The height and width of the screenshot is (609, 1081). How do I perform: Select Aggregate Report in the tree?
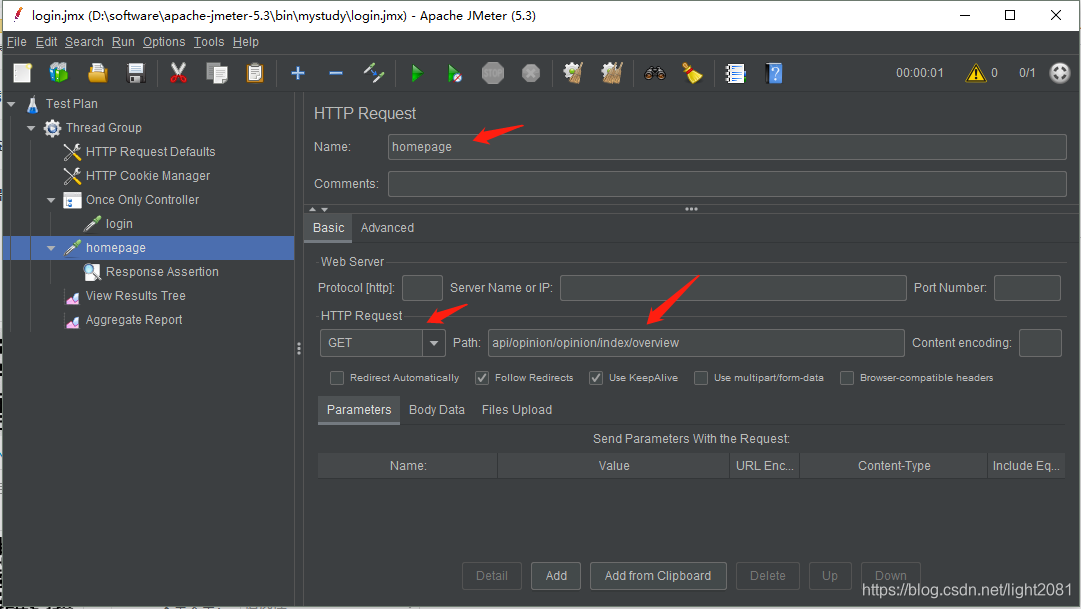134,320
